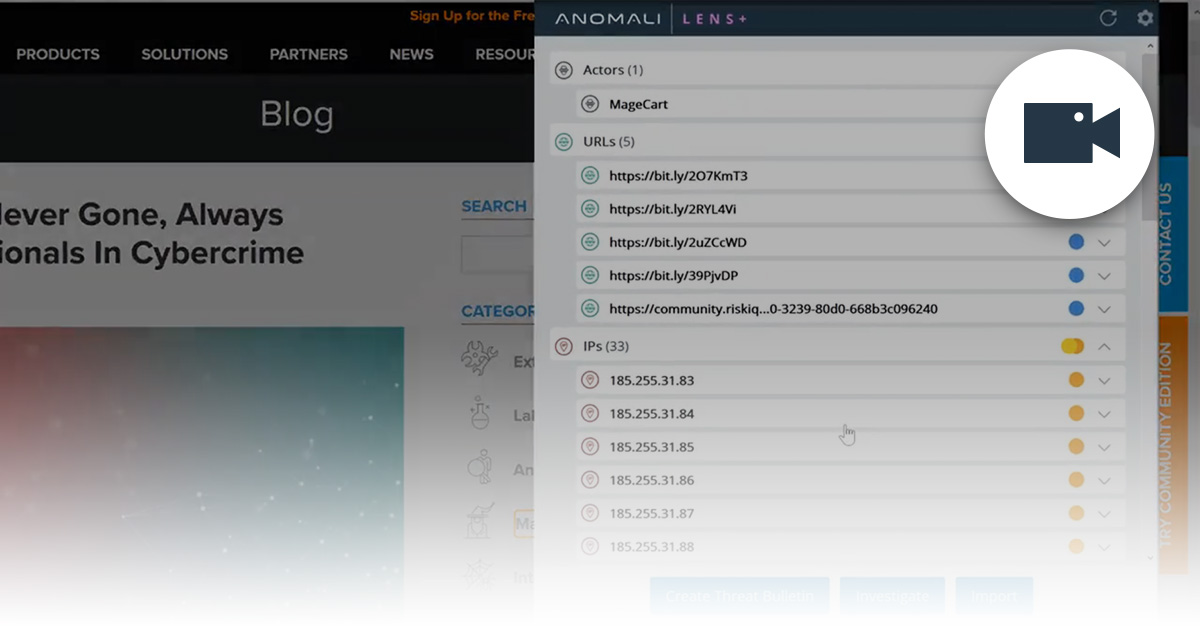Click the Create Threat Bulletin button
Viewport: 1200px width, 630px height.
click(x=739, y=596)
